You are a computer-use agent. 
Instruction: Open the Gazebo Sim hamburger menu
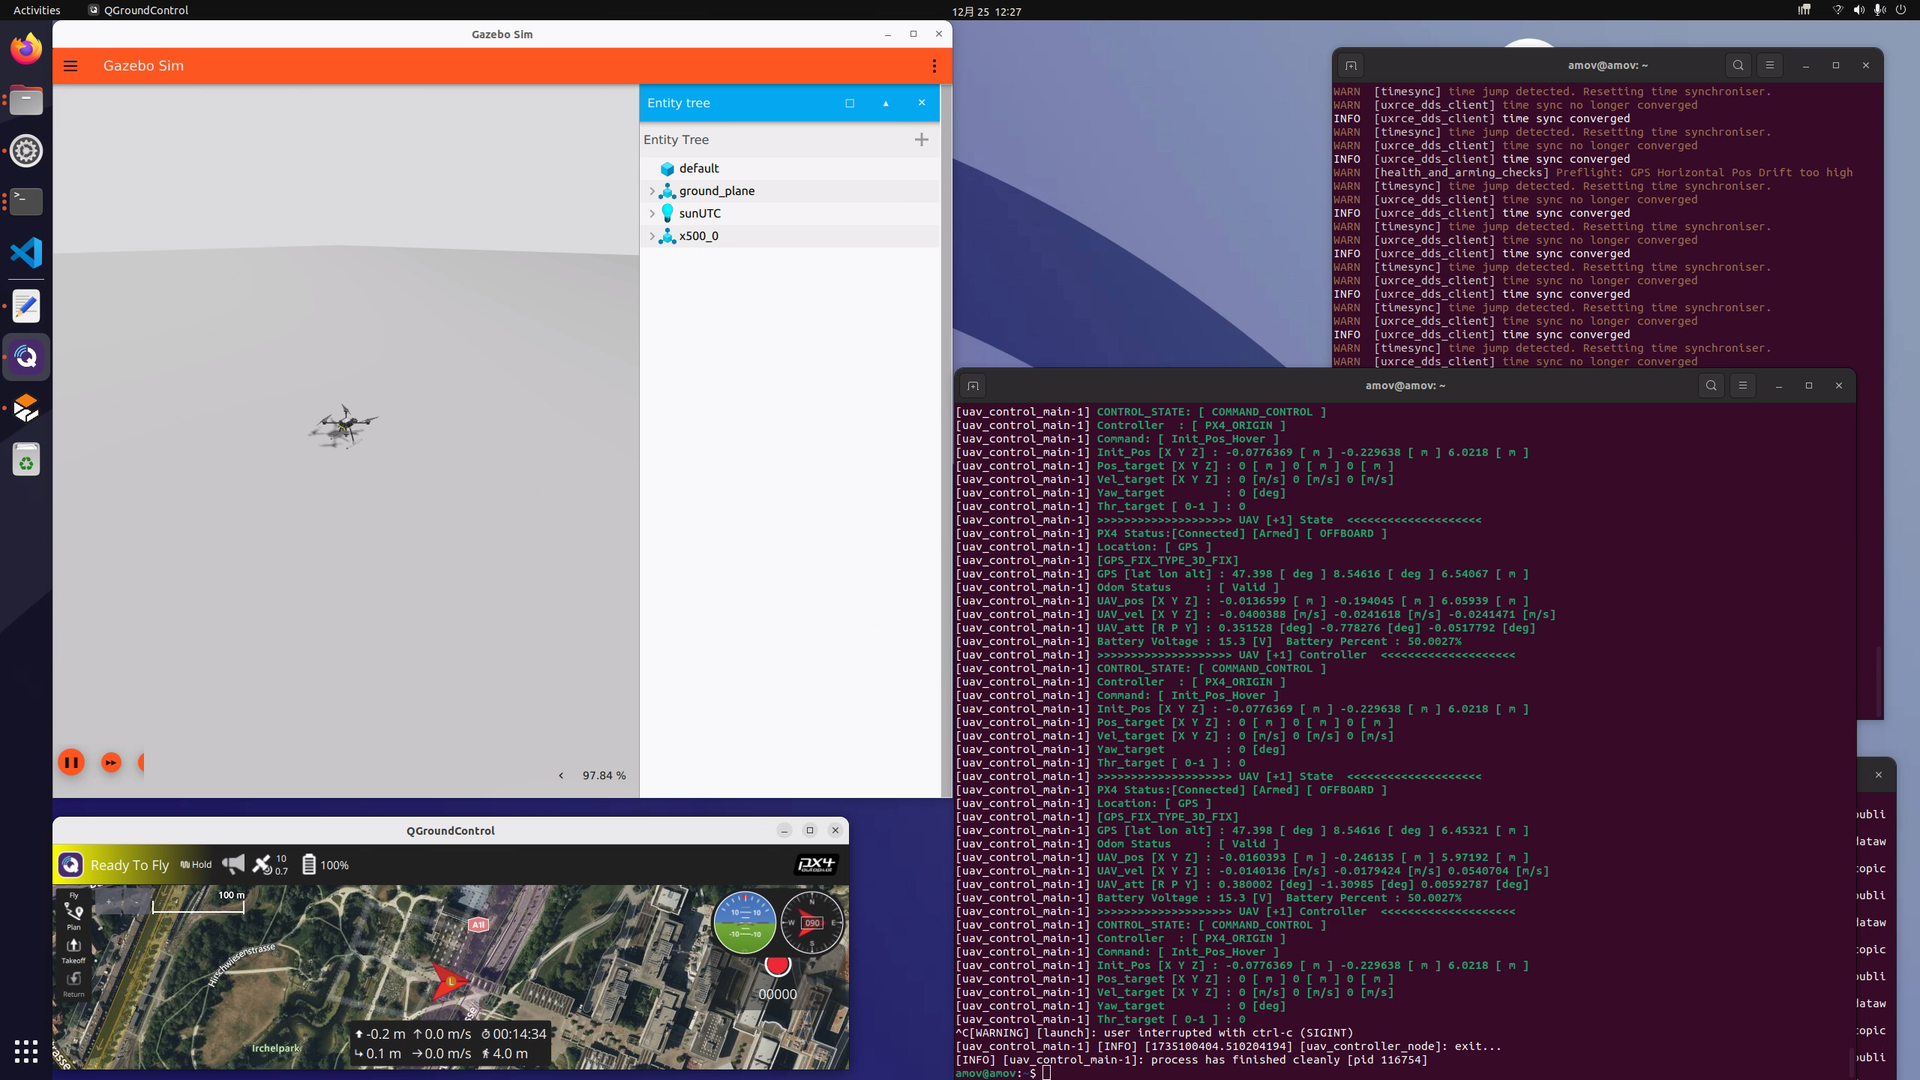tap(71, 66)
